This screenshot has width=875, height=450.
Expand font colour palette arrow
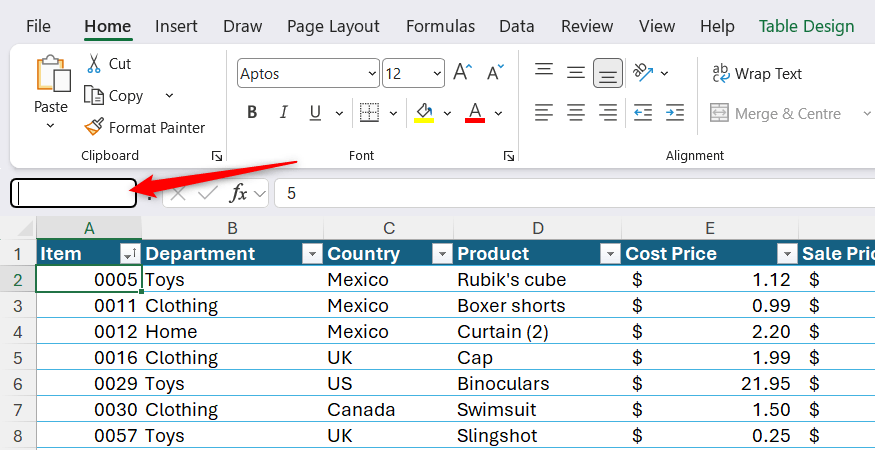[498, 113]
